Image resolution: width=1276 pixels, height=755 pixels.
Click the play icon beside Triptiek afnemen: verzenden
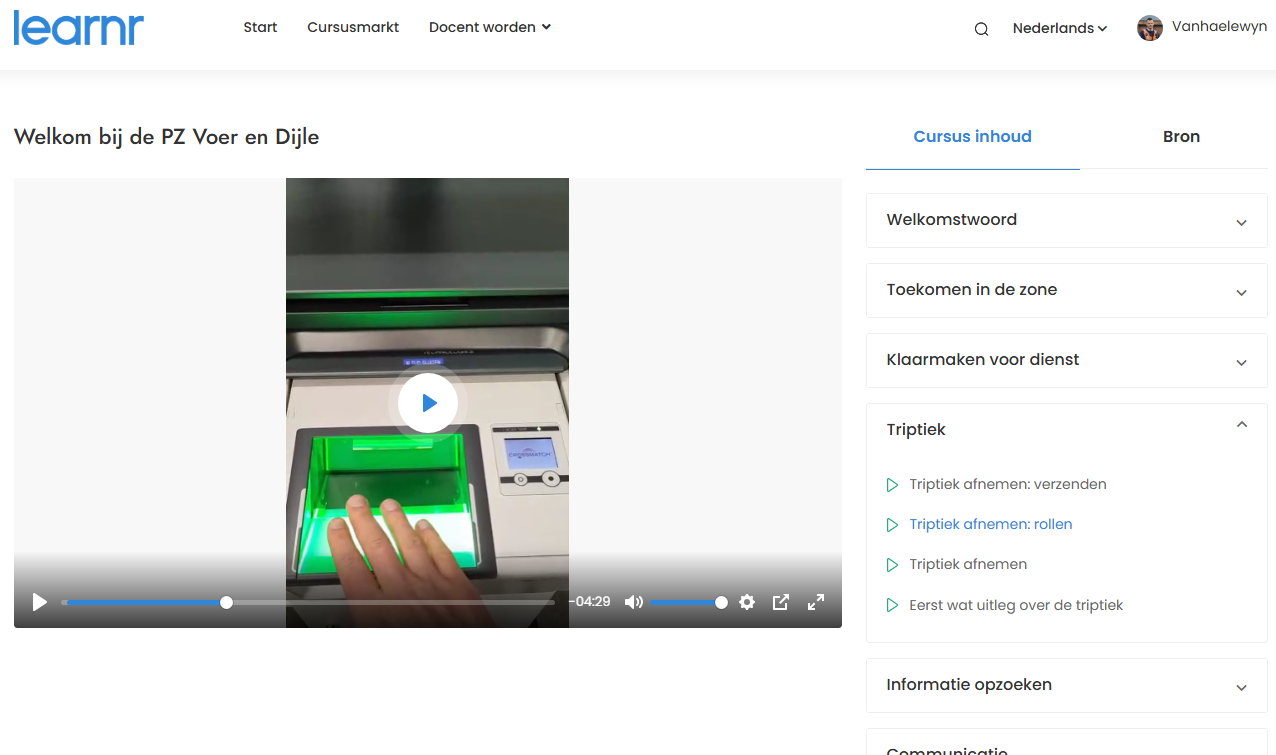891,484
